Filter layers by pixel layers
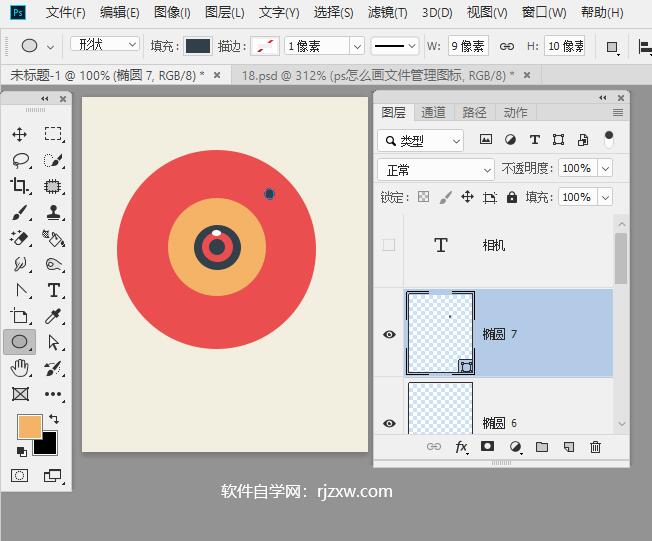This screenshot has width=652, height=541. [486, 139]
